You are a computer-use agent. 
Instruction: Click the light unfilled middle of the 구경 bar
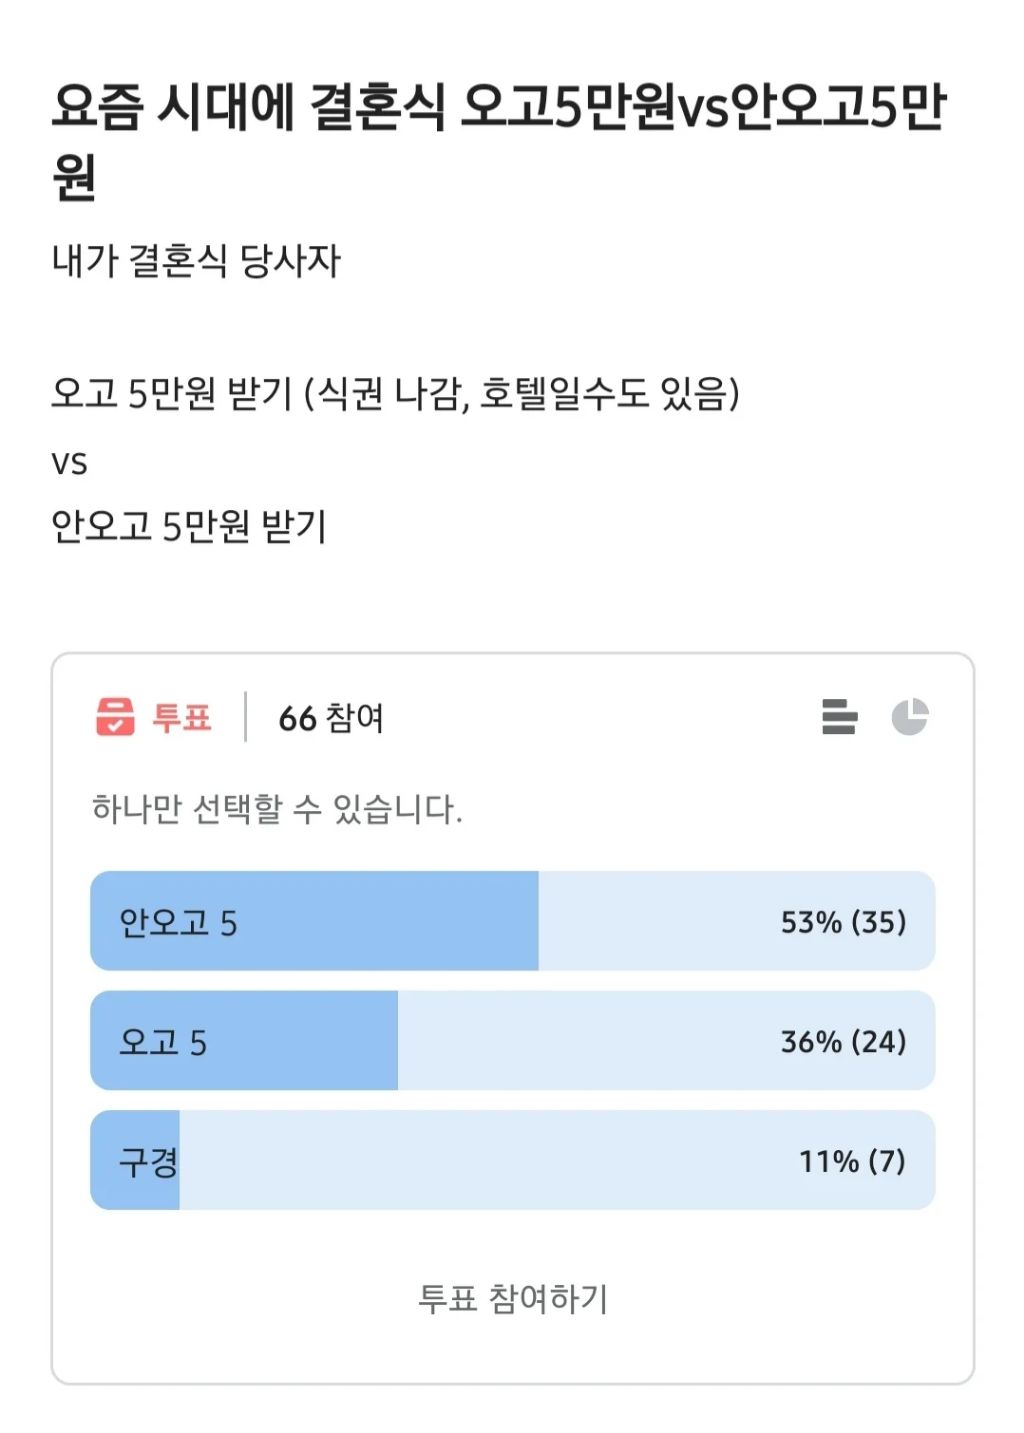coord(500,1161)
